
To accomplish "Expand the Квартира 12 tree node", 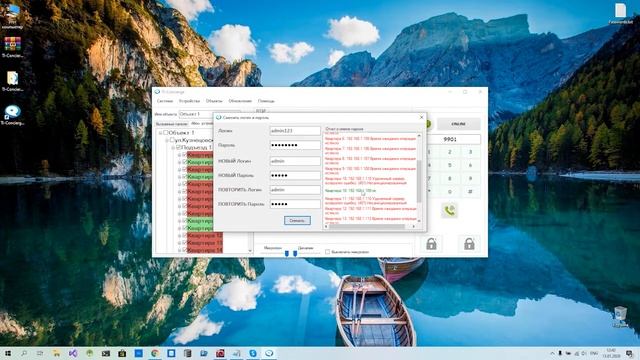I will 179,236.
